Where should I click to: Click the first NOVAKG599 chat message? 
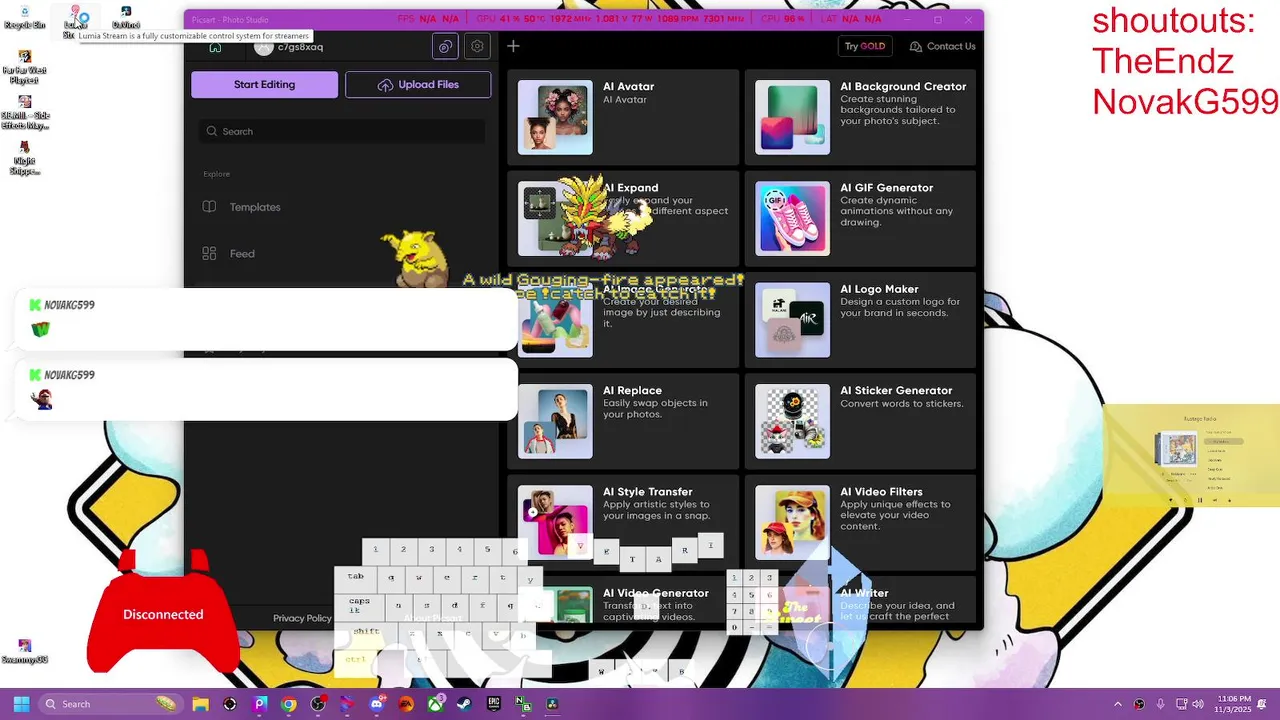[265, 320]
